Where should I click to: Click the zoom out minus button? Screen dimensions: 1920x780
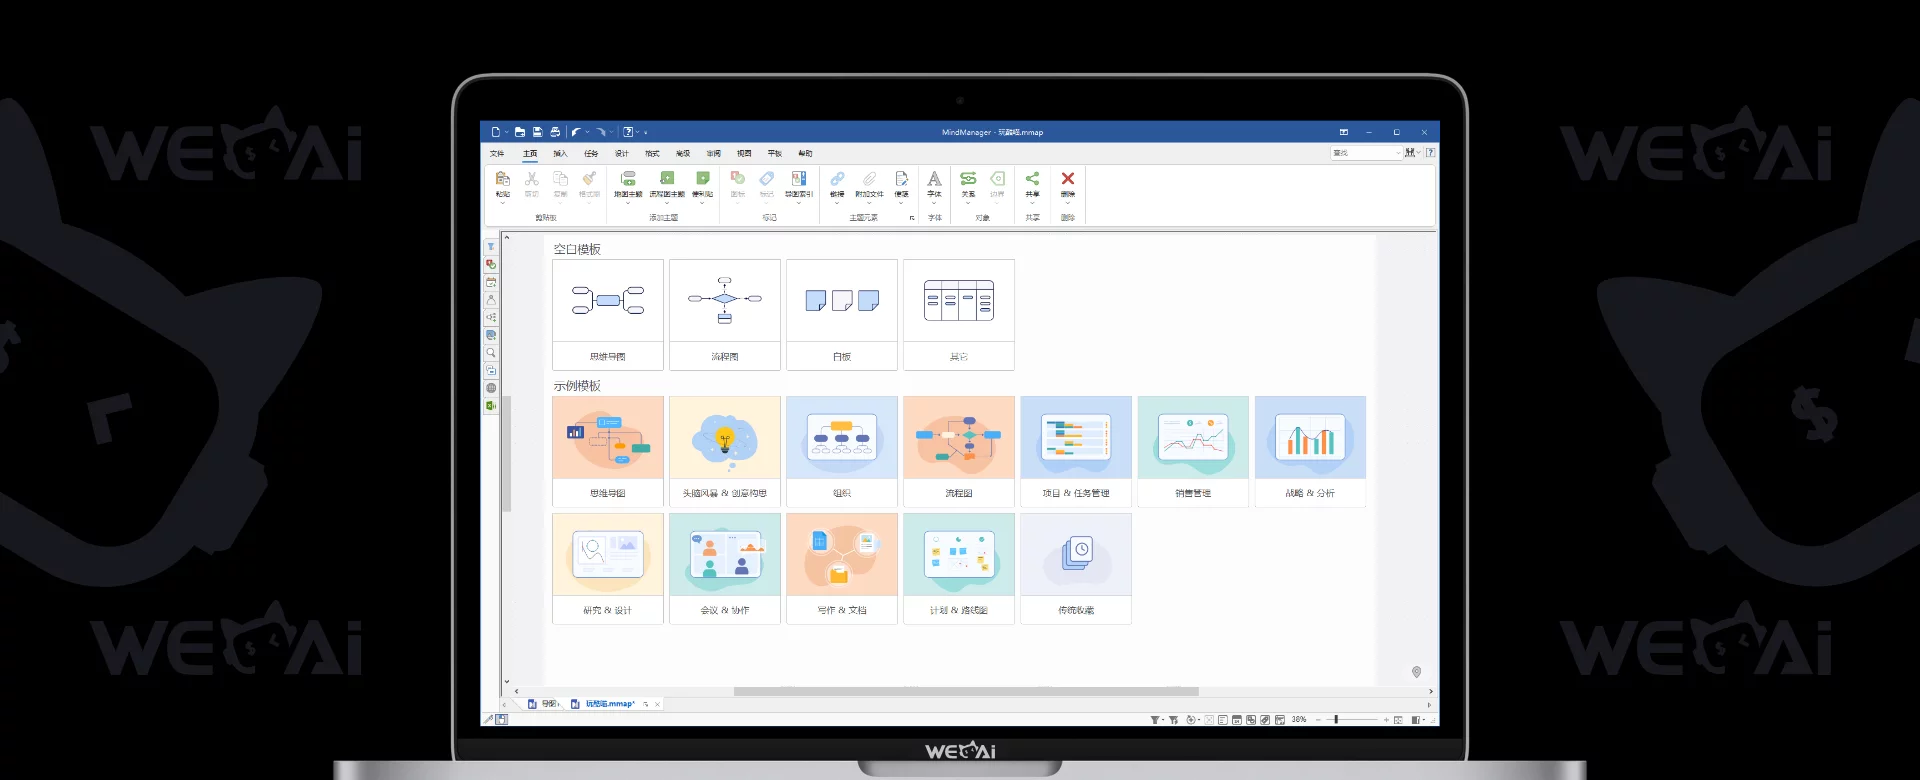click(1319, 720)
